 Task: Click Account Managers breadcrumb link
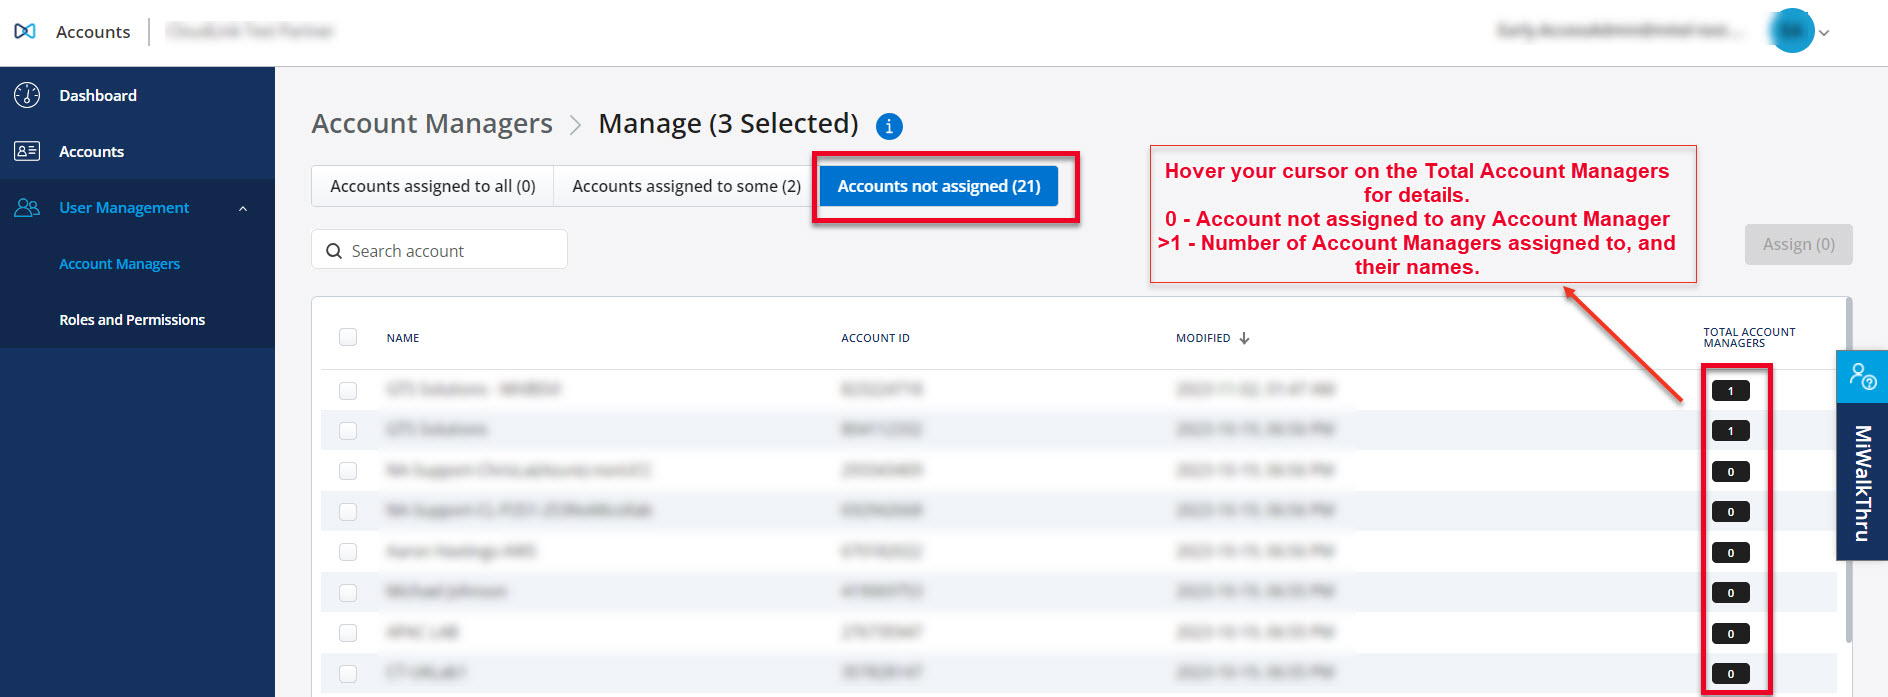point(432,124)
